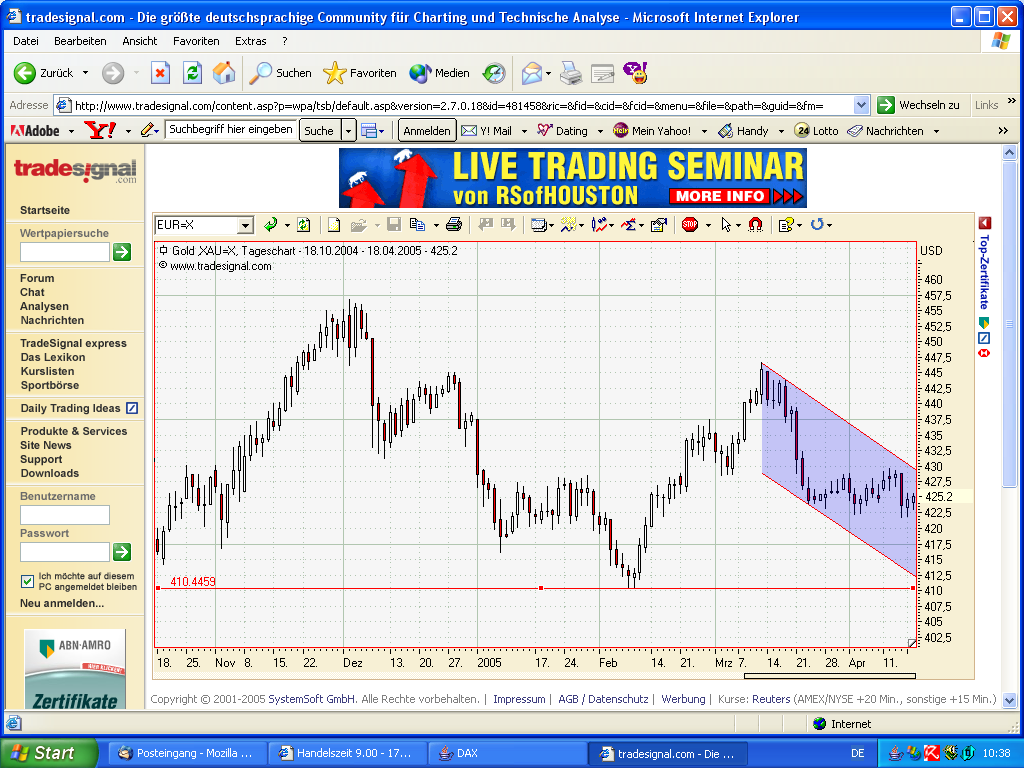The width and height of the screenshot is (1024, 768).
Task: Click the chart refresh icon with green arrows
Action: [x=304, y=225]
